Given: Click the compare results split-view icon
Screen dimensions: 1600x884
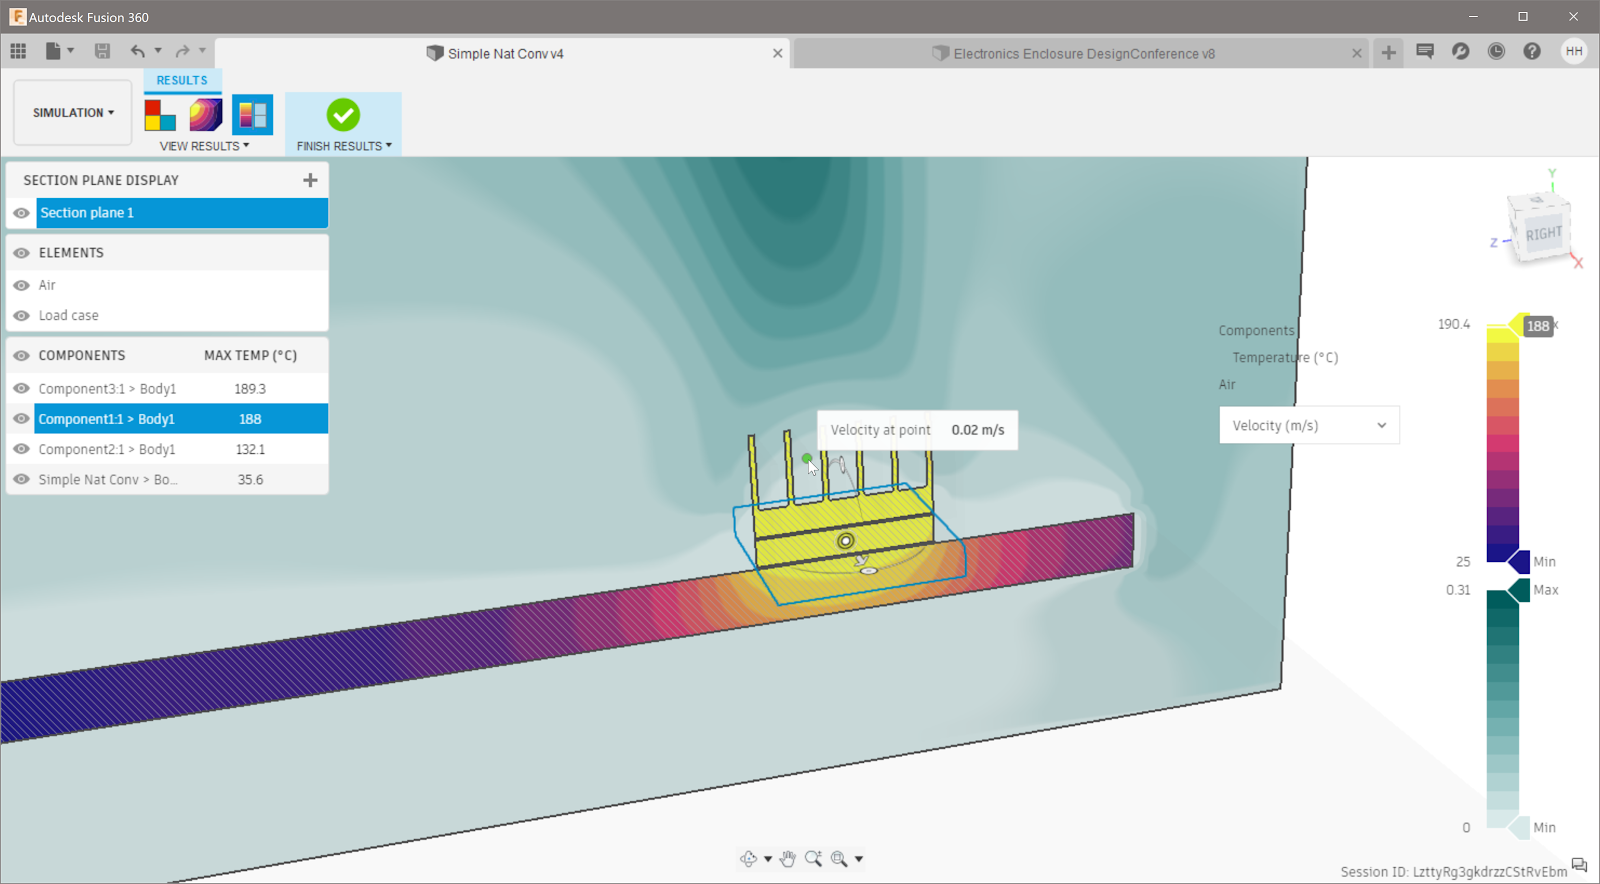Looking at the screenshot, I should tap(253, 115).
